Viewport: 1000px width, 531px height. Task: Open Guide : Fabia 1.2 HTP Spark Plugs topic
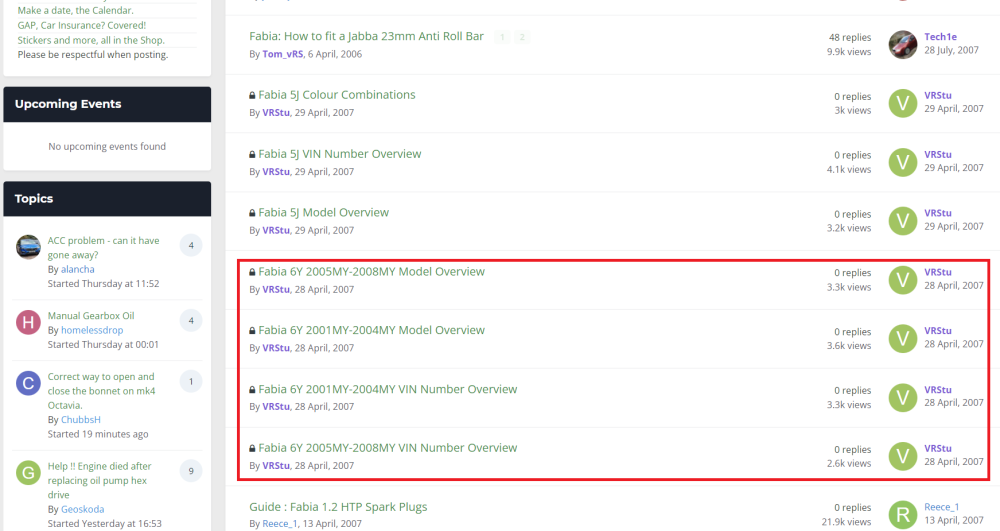point(338,507)
